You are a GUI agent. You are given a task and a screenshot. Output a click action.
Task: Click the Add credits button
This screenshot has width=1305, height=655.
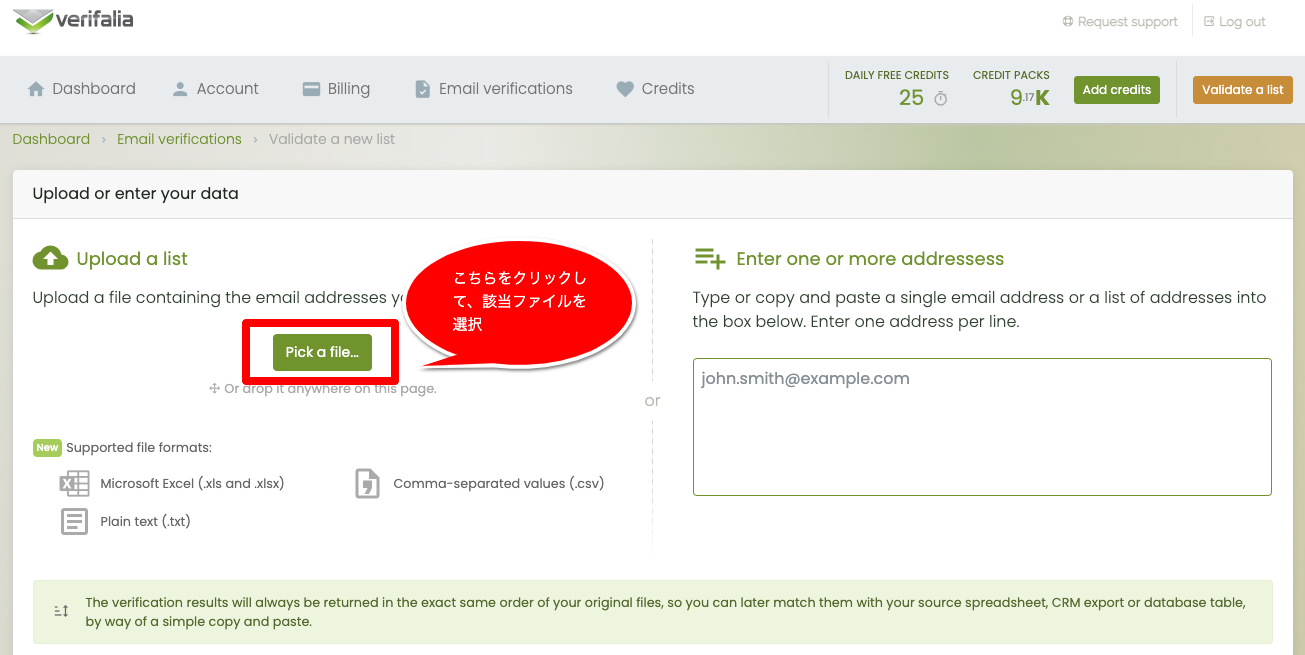click(x=1117, y=90)
